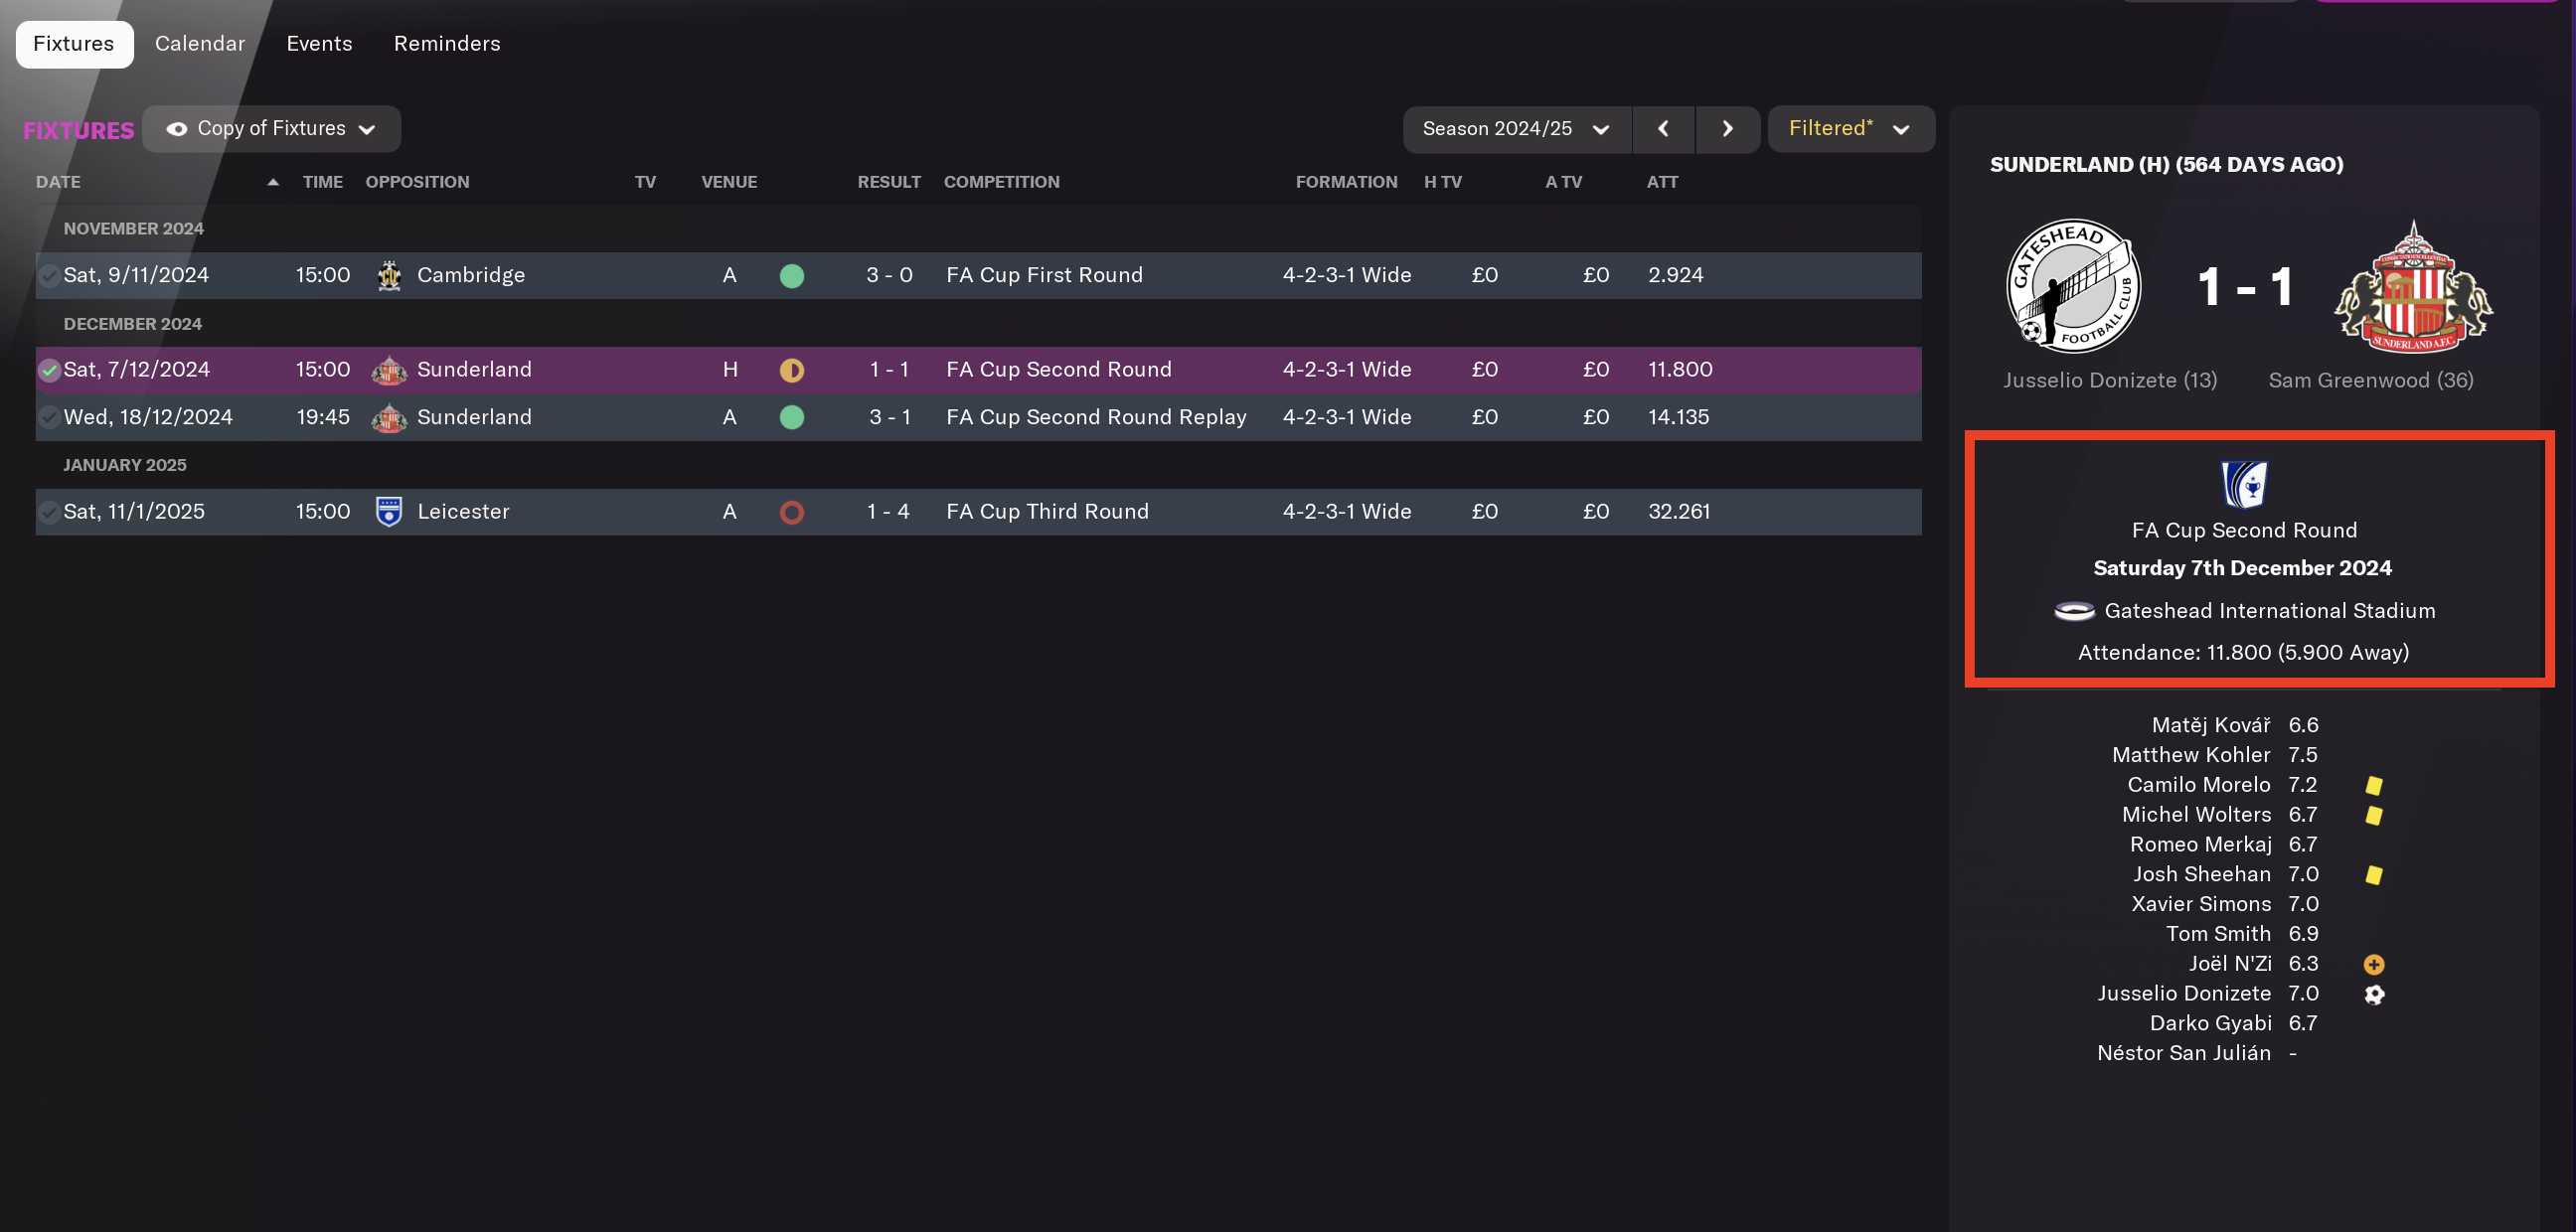The width and height of the screenshot is (2576, 1232).
Task: Click the FA Cup competition icon
Action: [x=2242, y=483]
